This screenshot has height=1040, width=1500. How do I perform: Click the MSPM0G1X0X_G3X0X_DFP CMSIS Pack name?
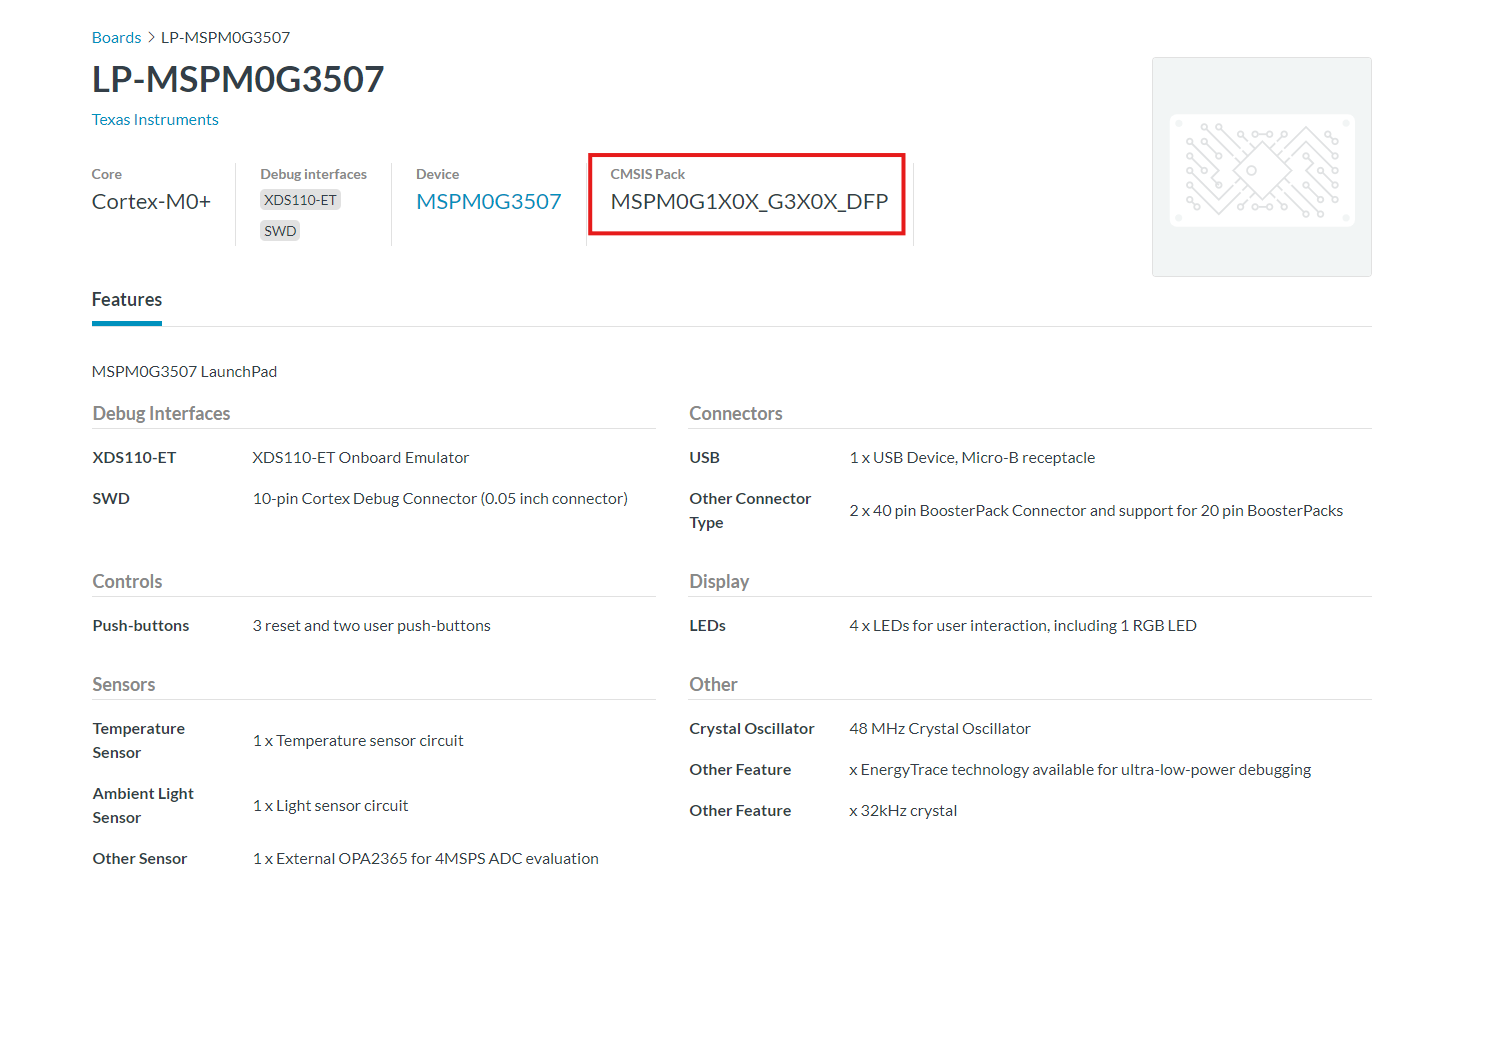pyautogui.click(x=749, y=202)
